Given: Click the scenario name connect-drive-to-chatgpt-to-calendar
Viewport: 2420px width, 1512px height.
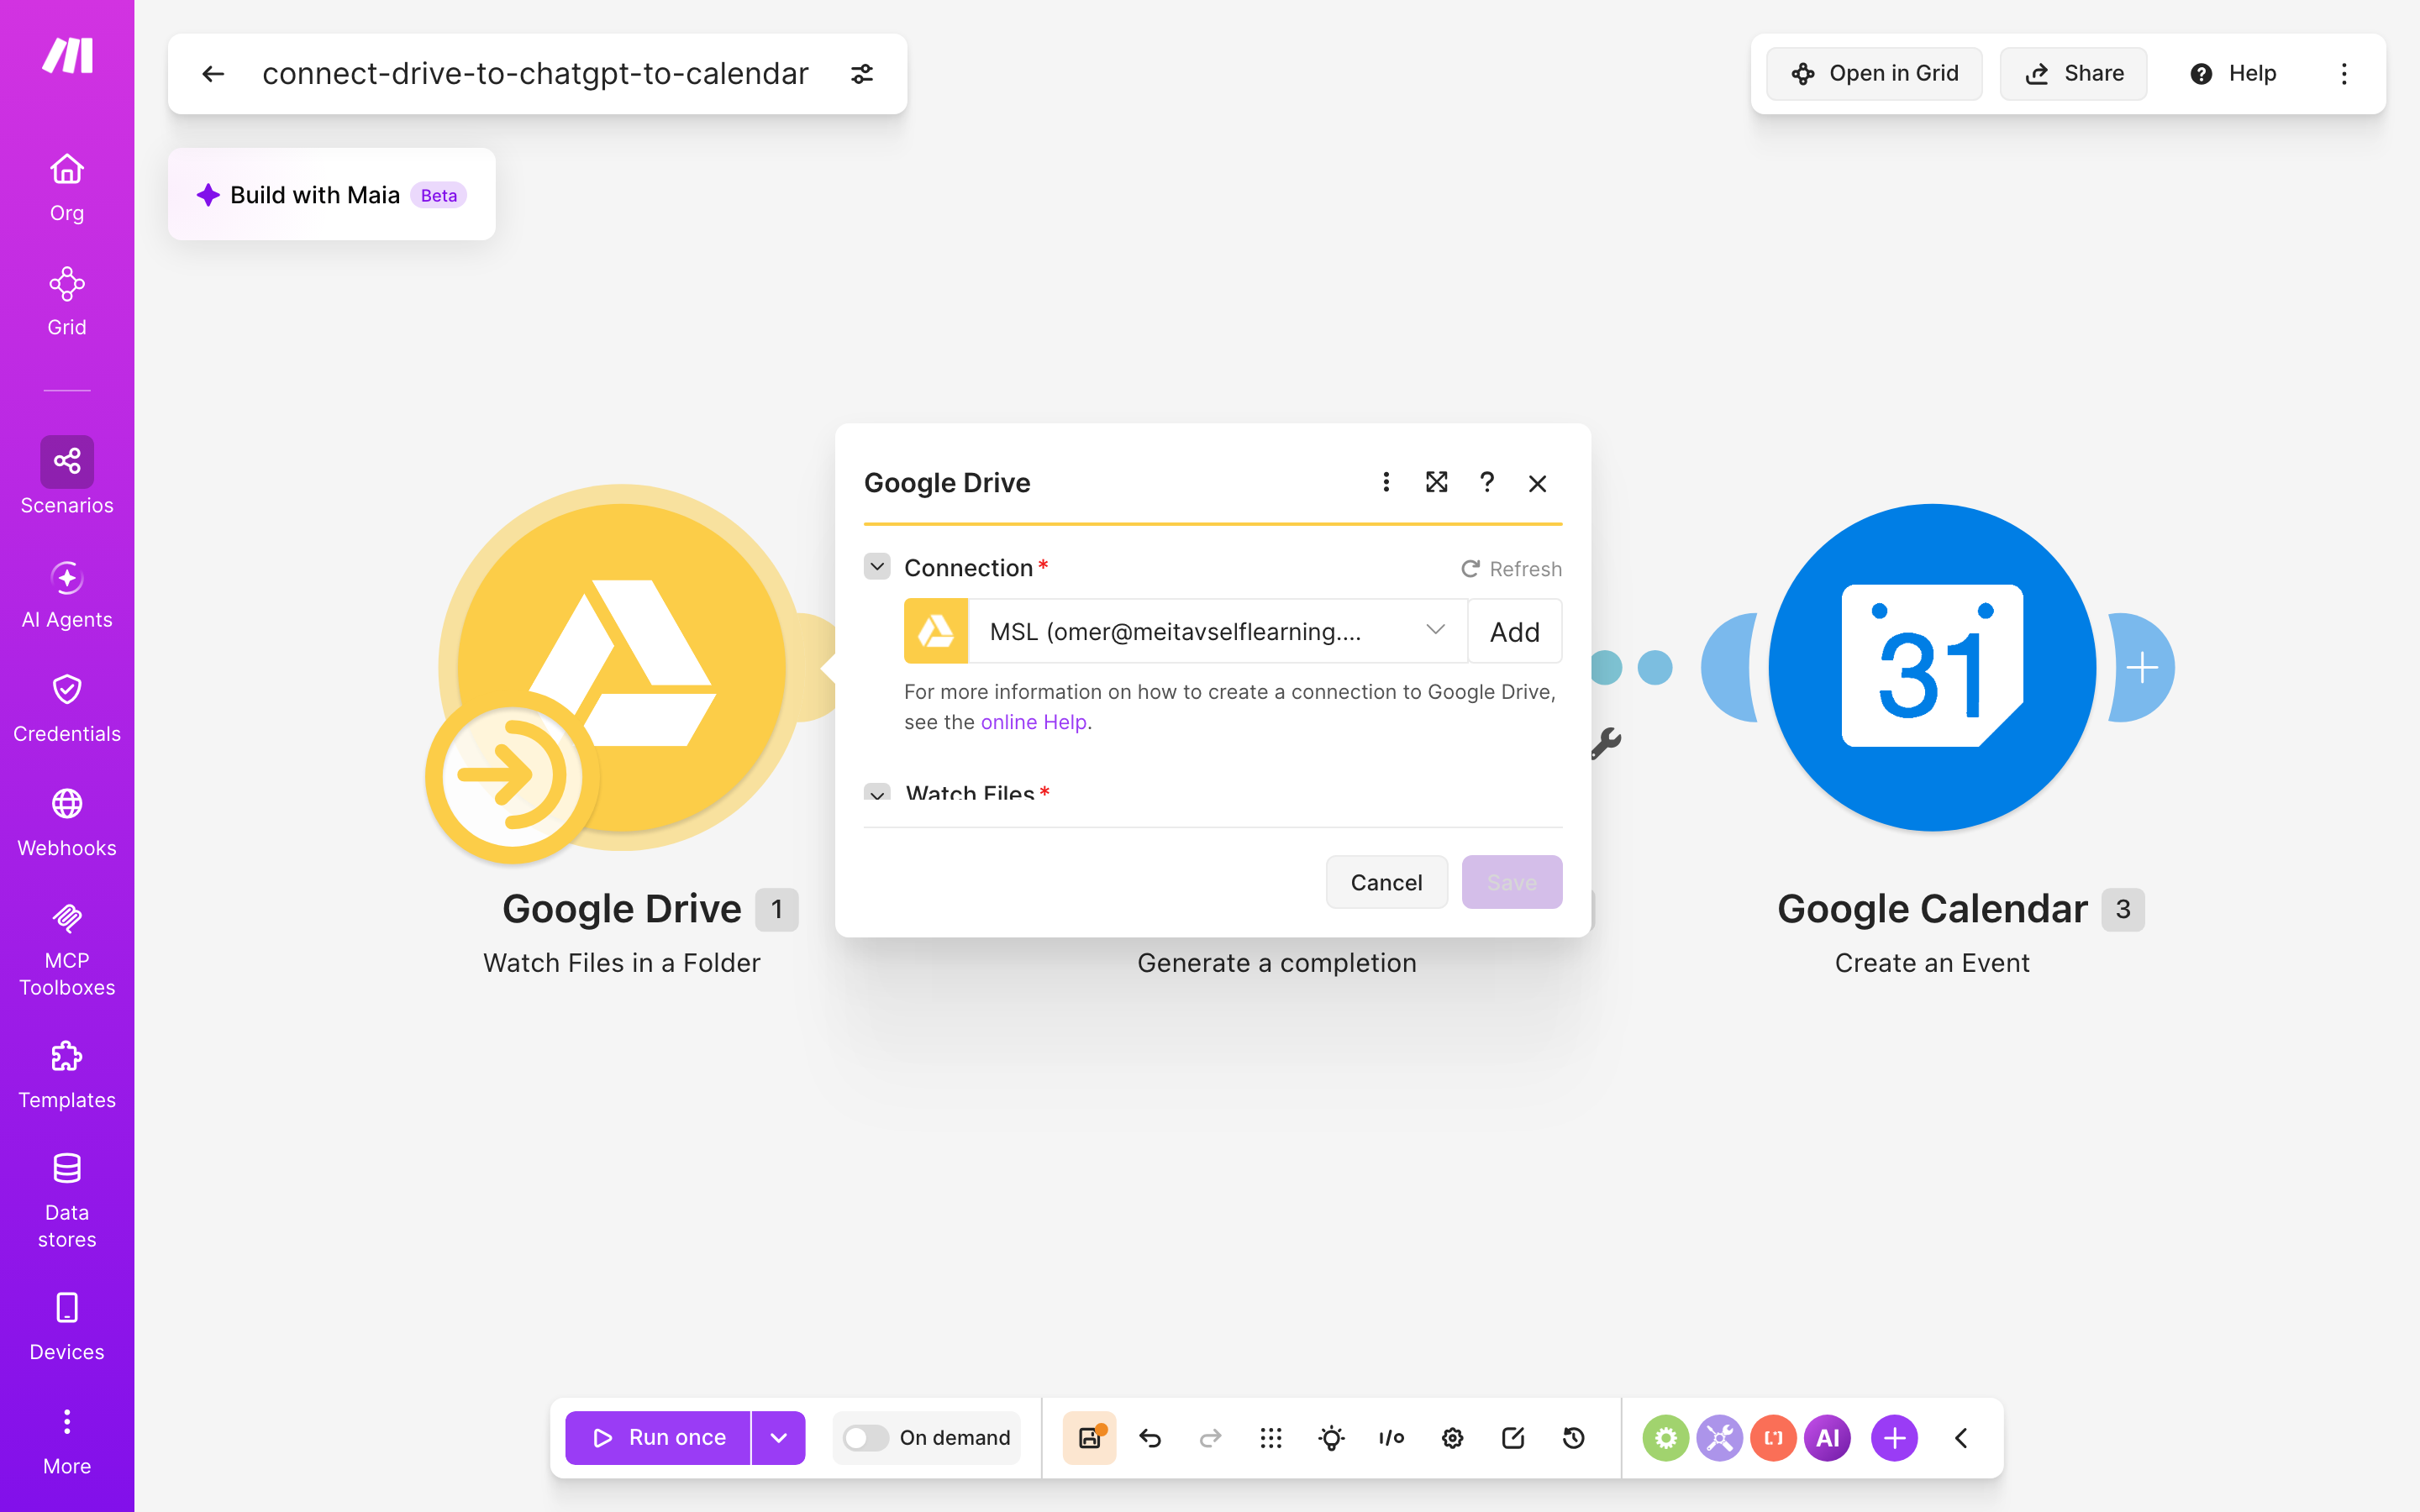Looking at the screenshot, I should tap(535, 73).
